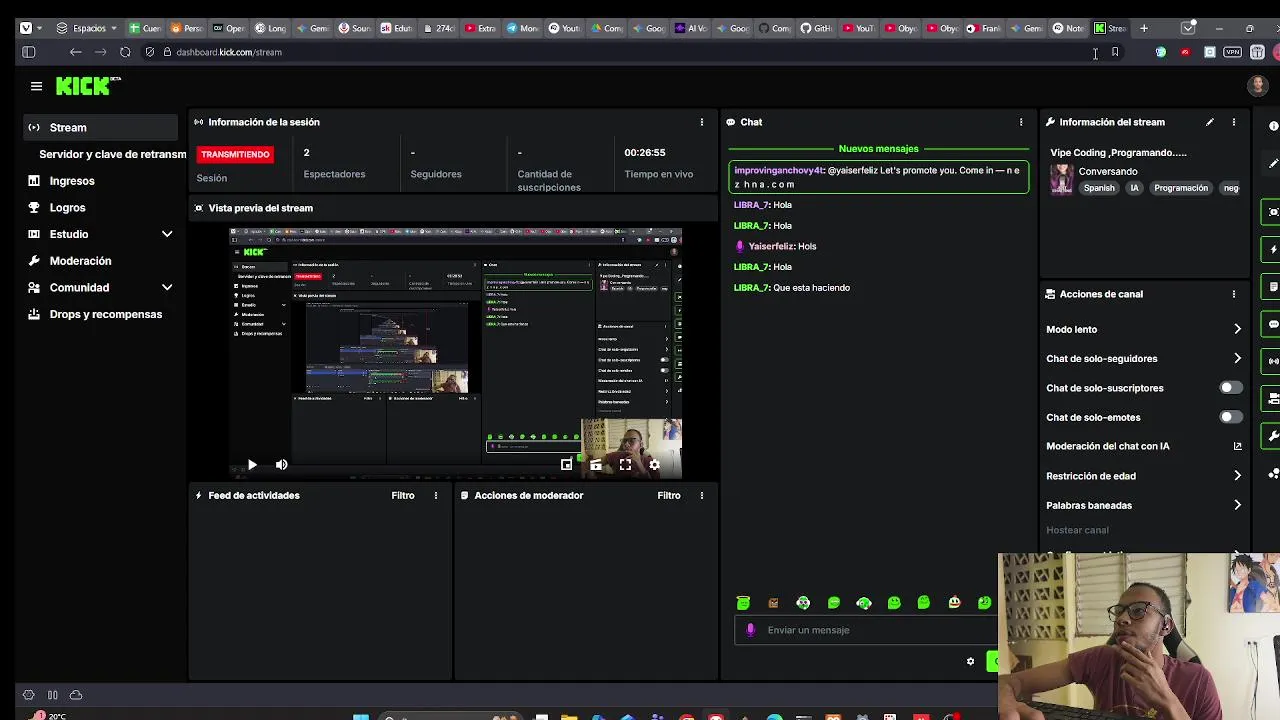1280x720 pixels.
Task: Click the Programación tag
Action: click(x=1180, y=188)
